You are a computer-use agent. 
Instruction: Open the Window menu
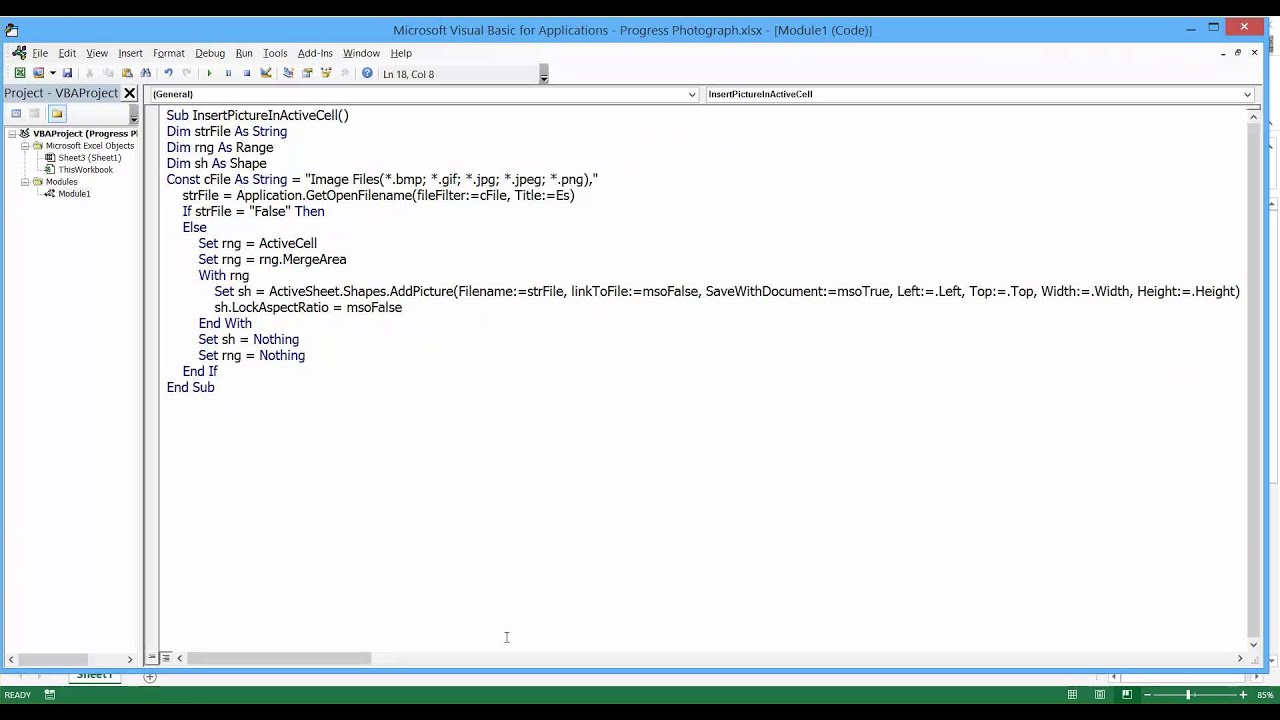coord(361,53)
